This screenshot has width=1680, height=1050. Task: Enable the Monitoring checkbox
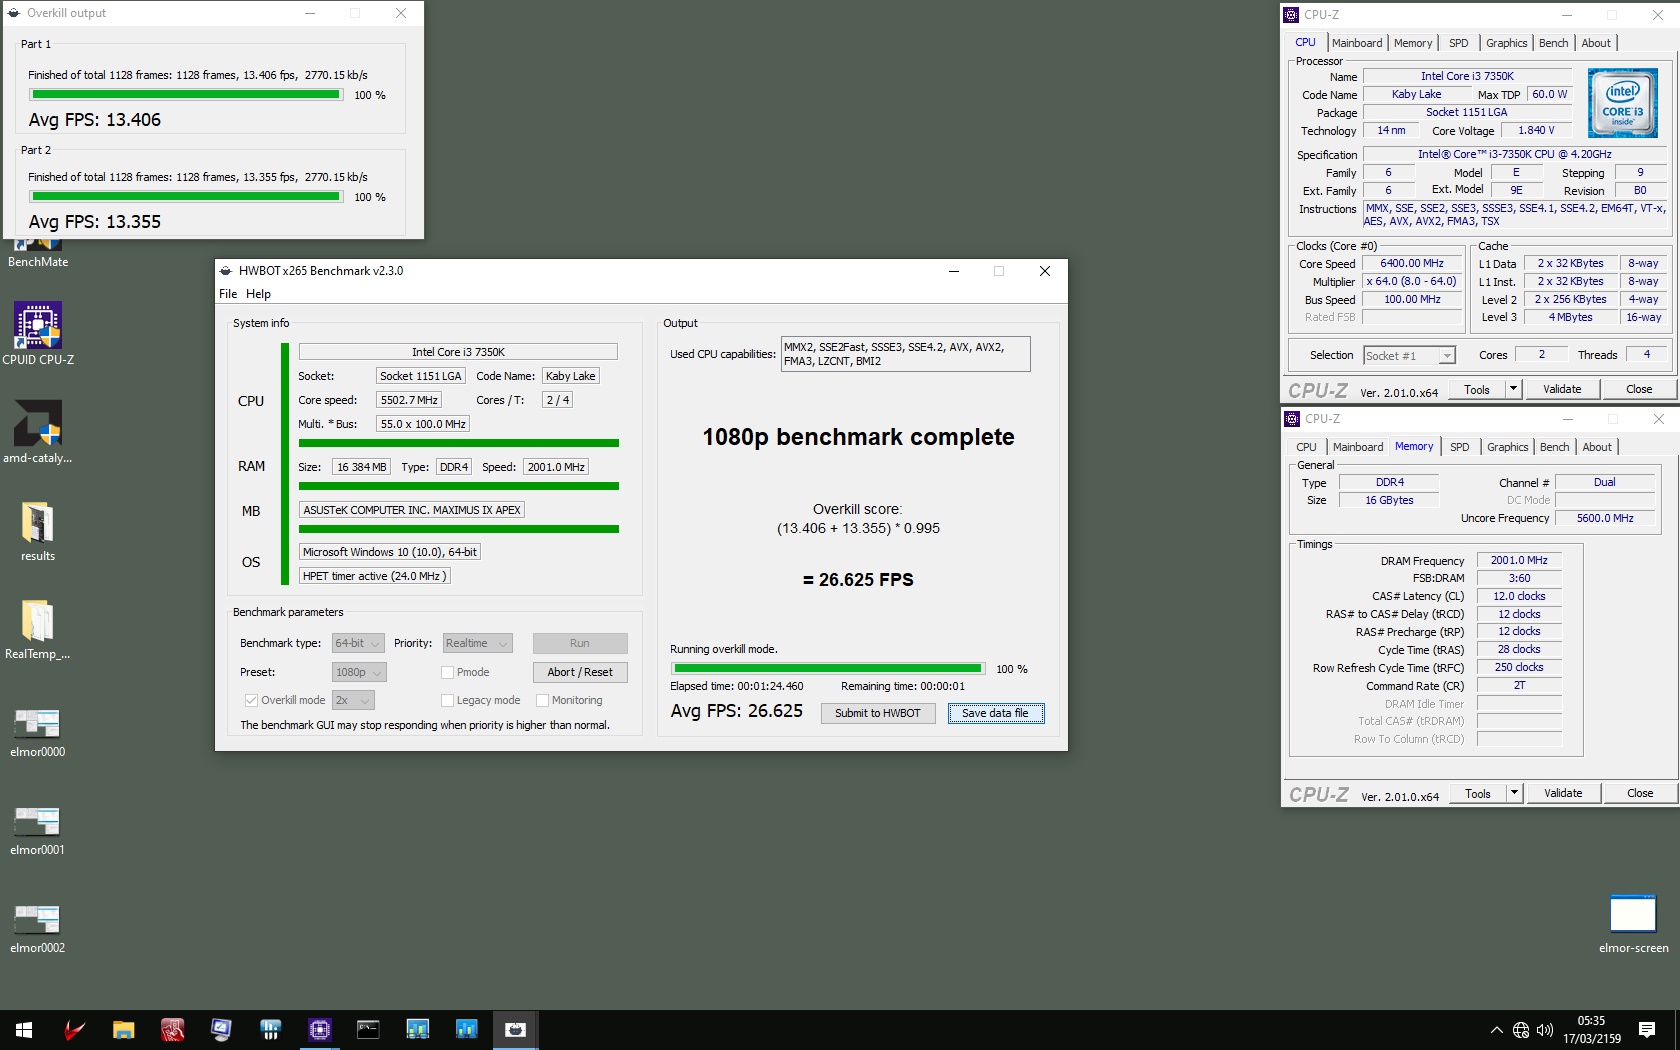[x=542, y=700]
